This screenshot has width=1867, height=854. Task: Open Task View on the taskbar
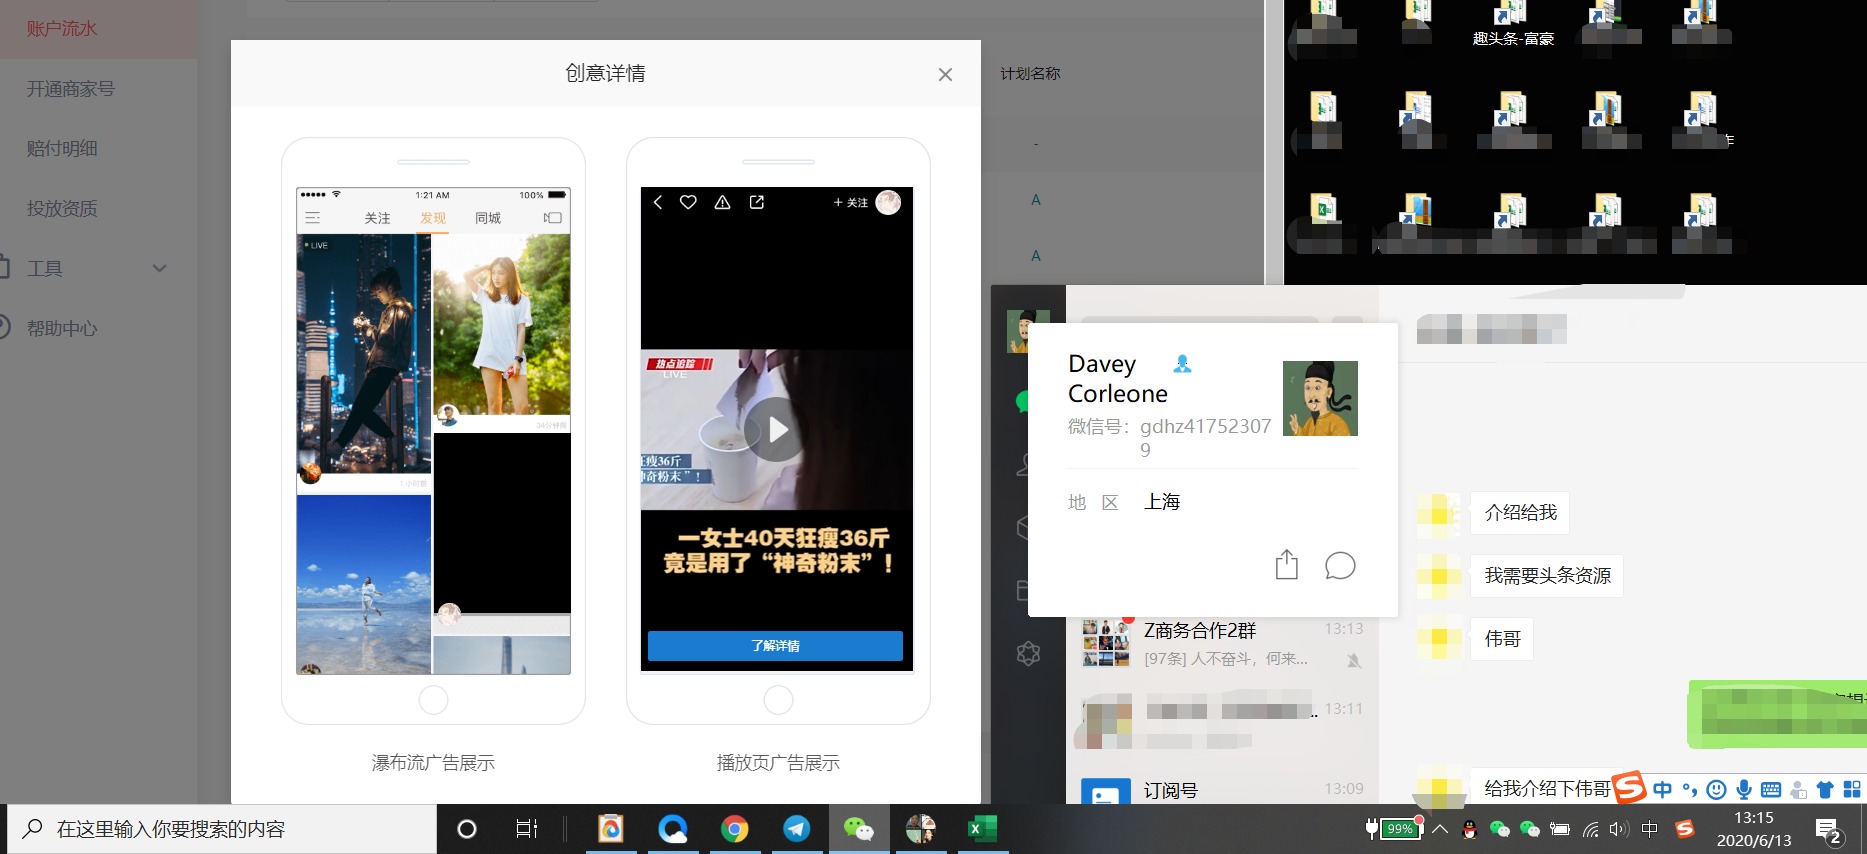[x=526, y=829]
